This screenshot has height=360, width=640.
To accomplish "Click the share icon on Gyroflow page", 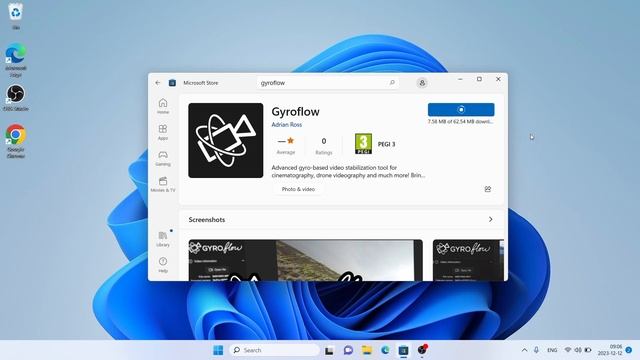I will [x=487, y=189].
